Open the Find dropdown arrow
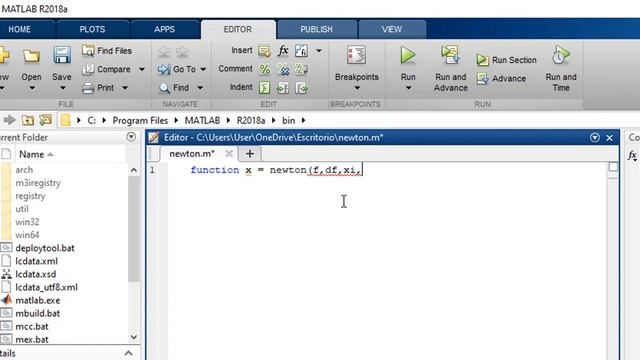This screenshot has width=640, height=360. (x=200, y=88)
